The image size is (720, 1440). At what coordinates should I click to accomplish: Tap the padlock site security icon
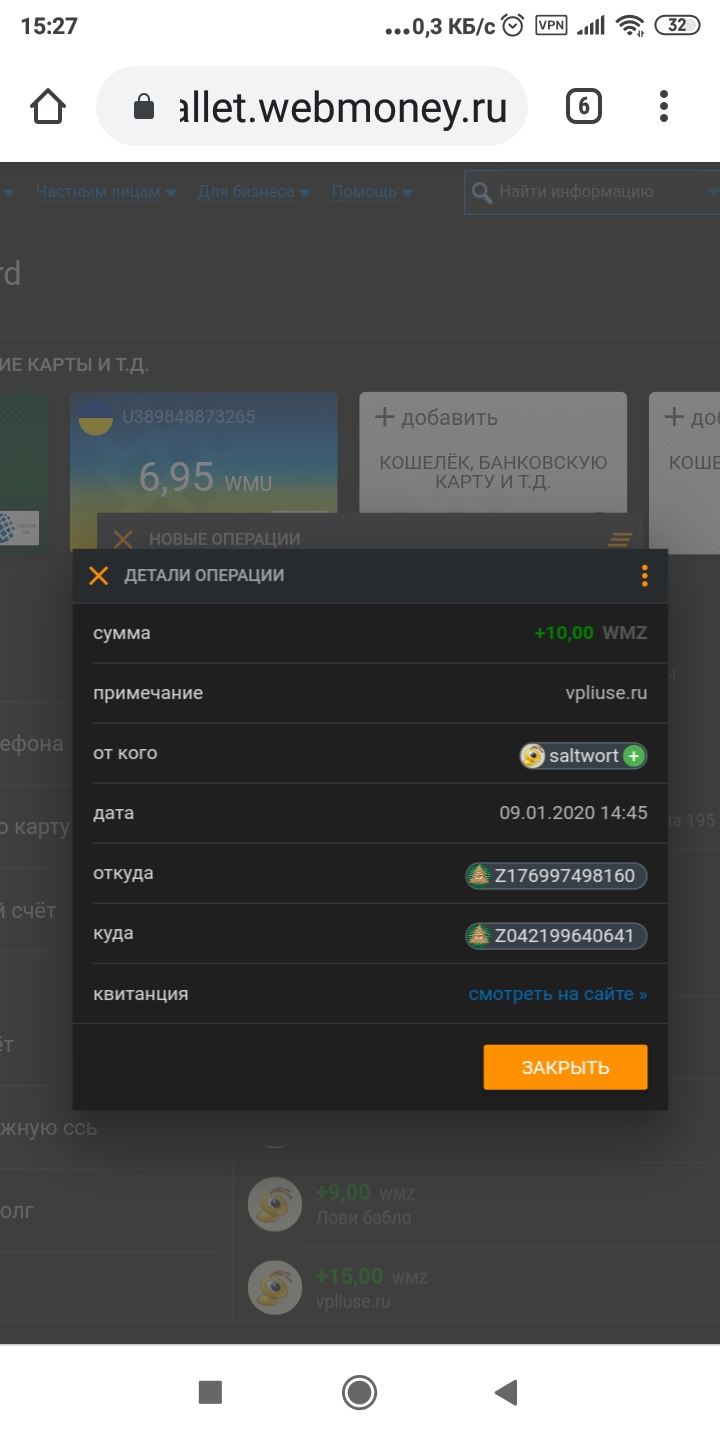[144, 106]
